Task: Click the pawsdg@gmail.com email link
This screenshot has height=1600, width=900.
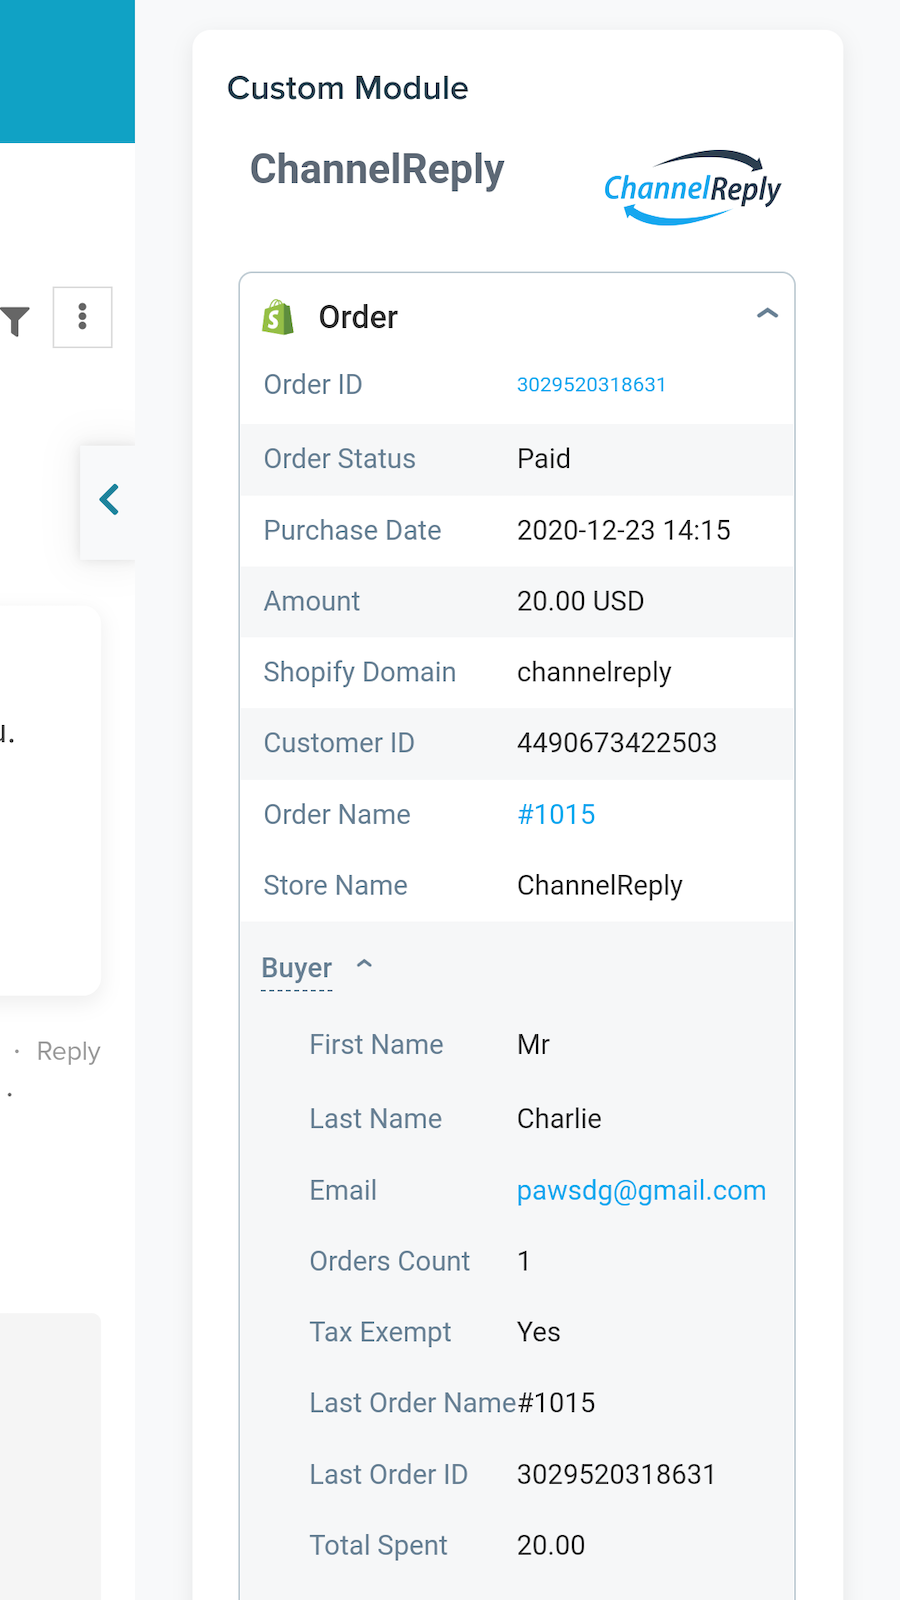Action: (641, 1191)
